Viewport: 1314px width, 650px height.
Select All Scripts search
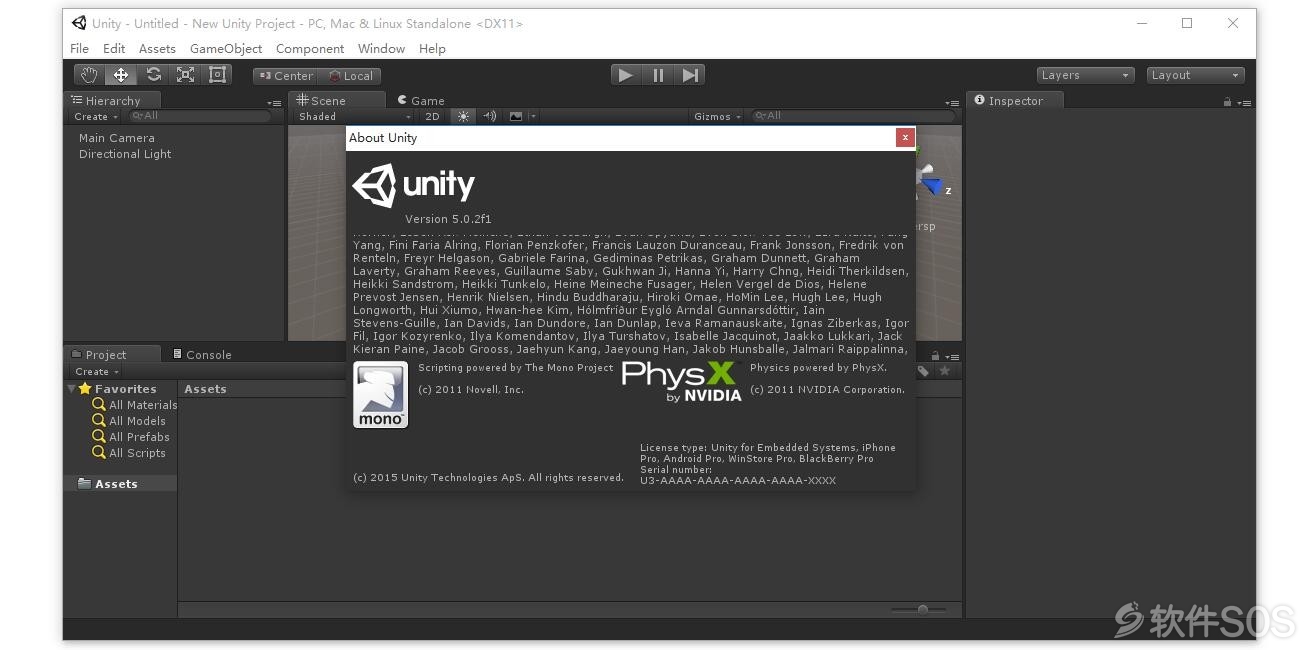[129, 453]
